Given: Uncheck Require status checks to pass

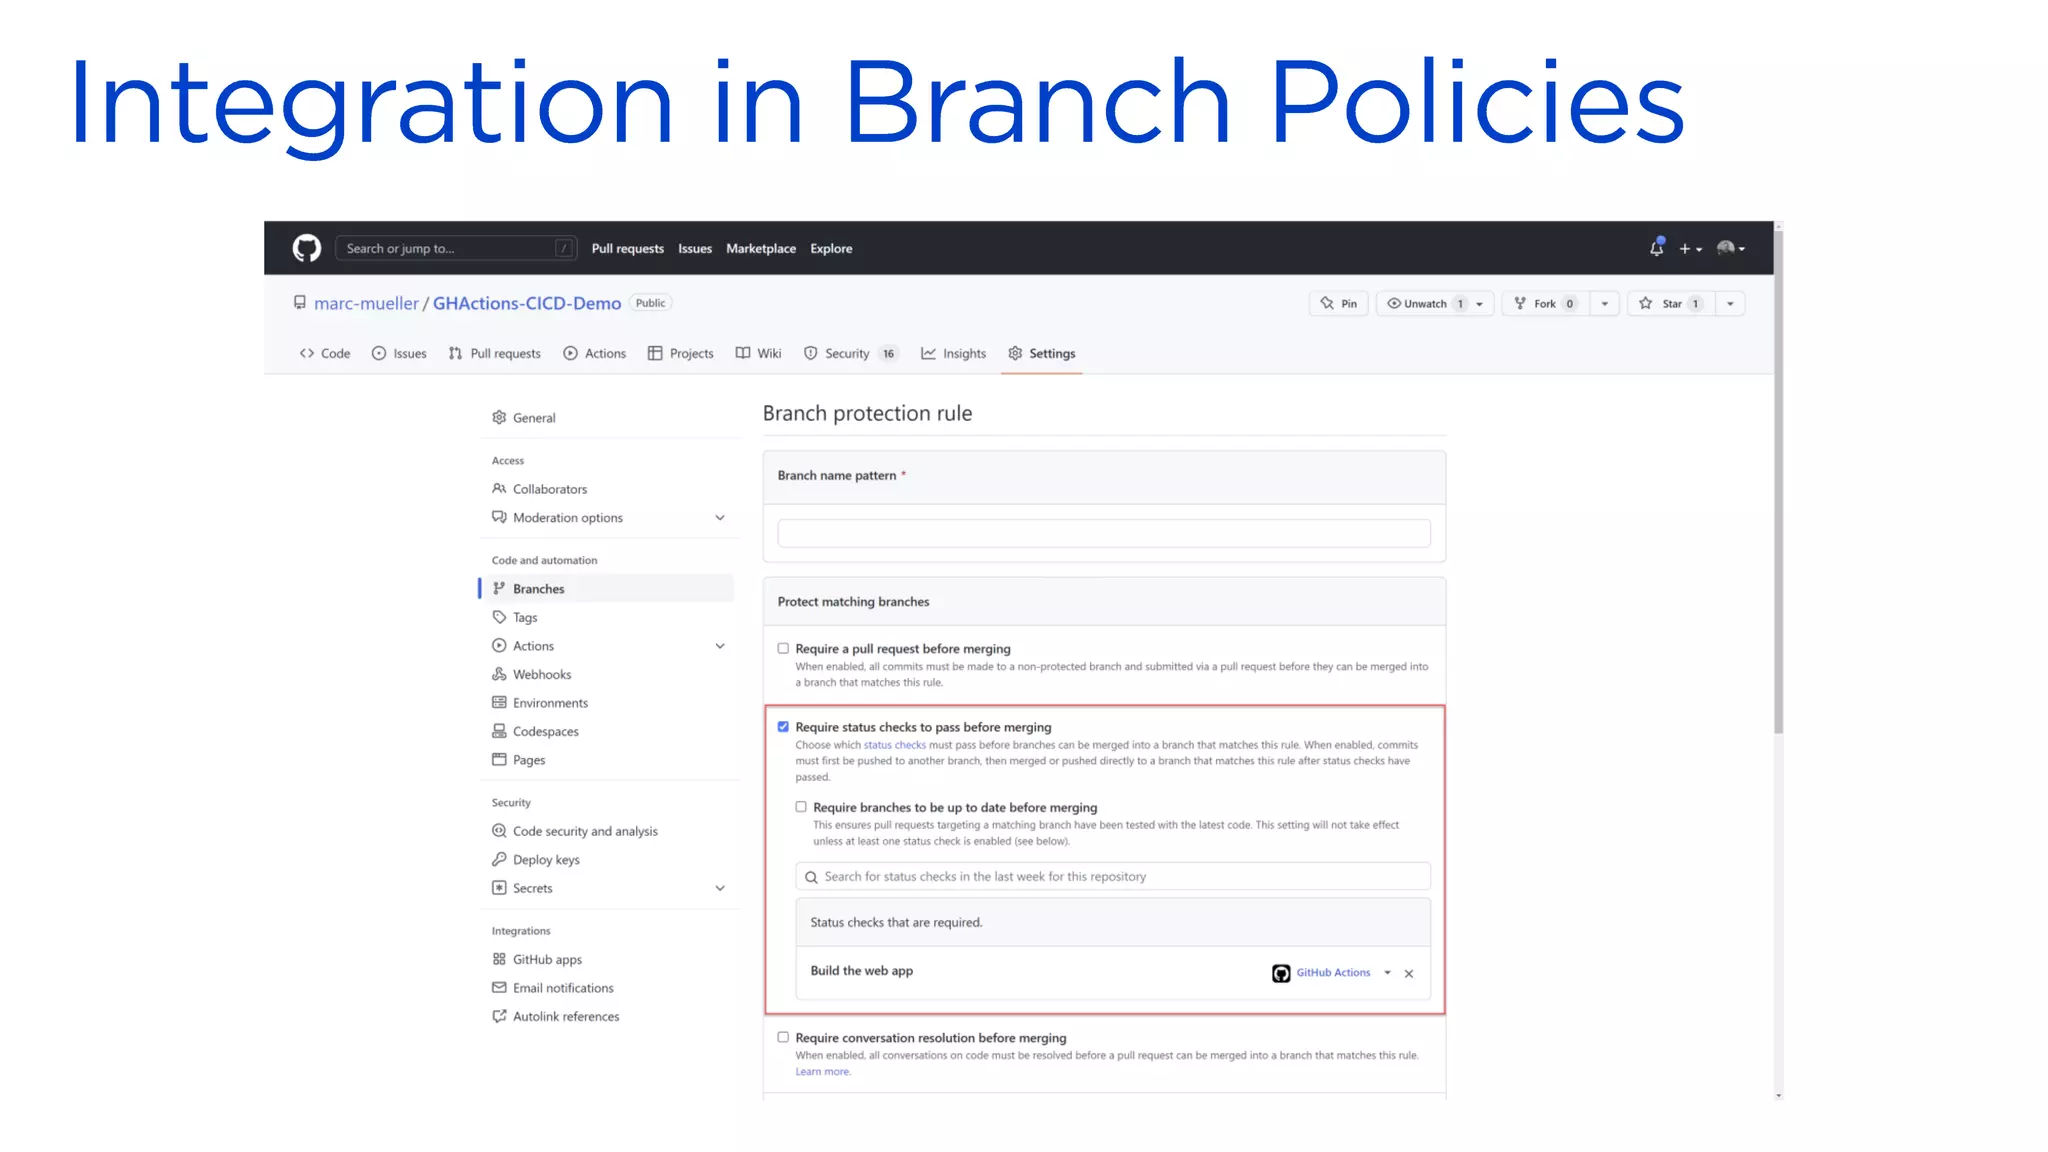Looking at the screenshot, I should pyautogui.click(x=783, y=727).
